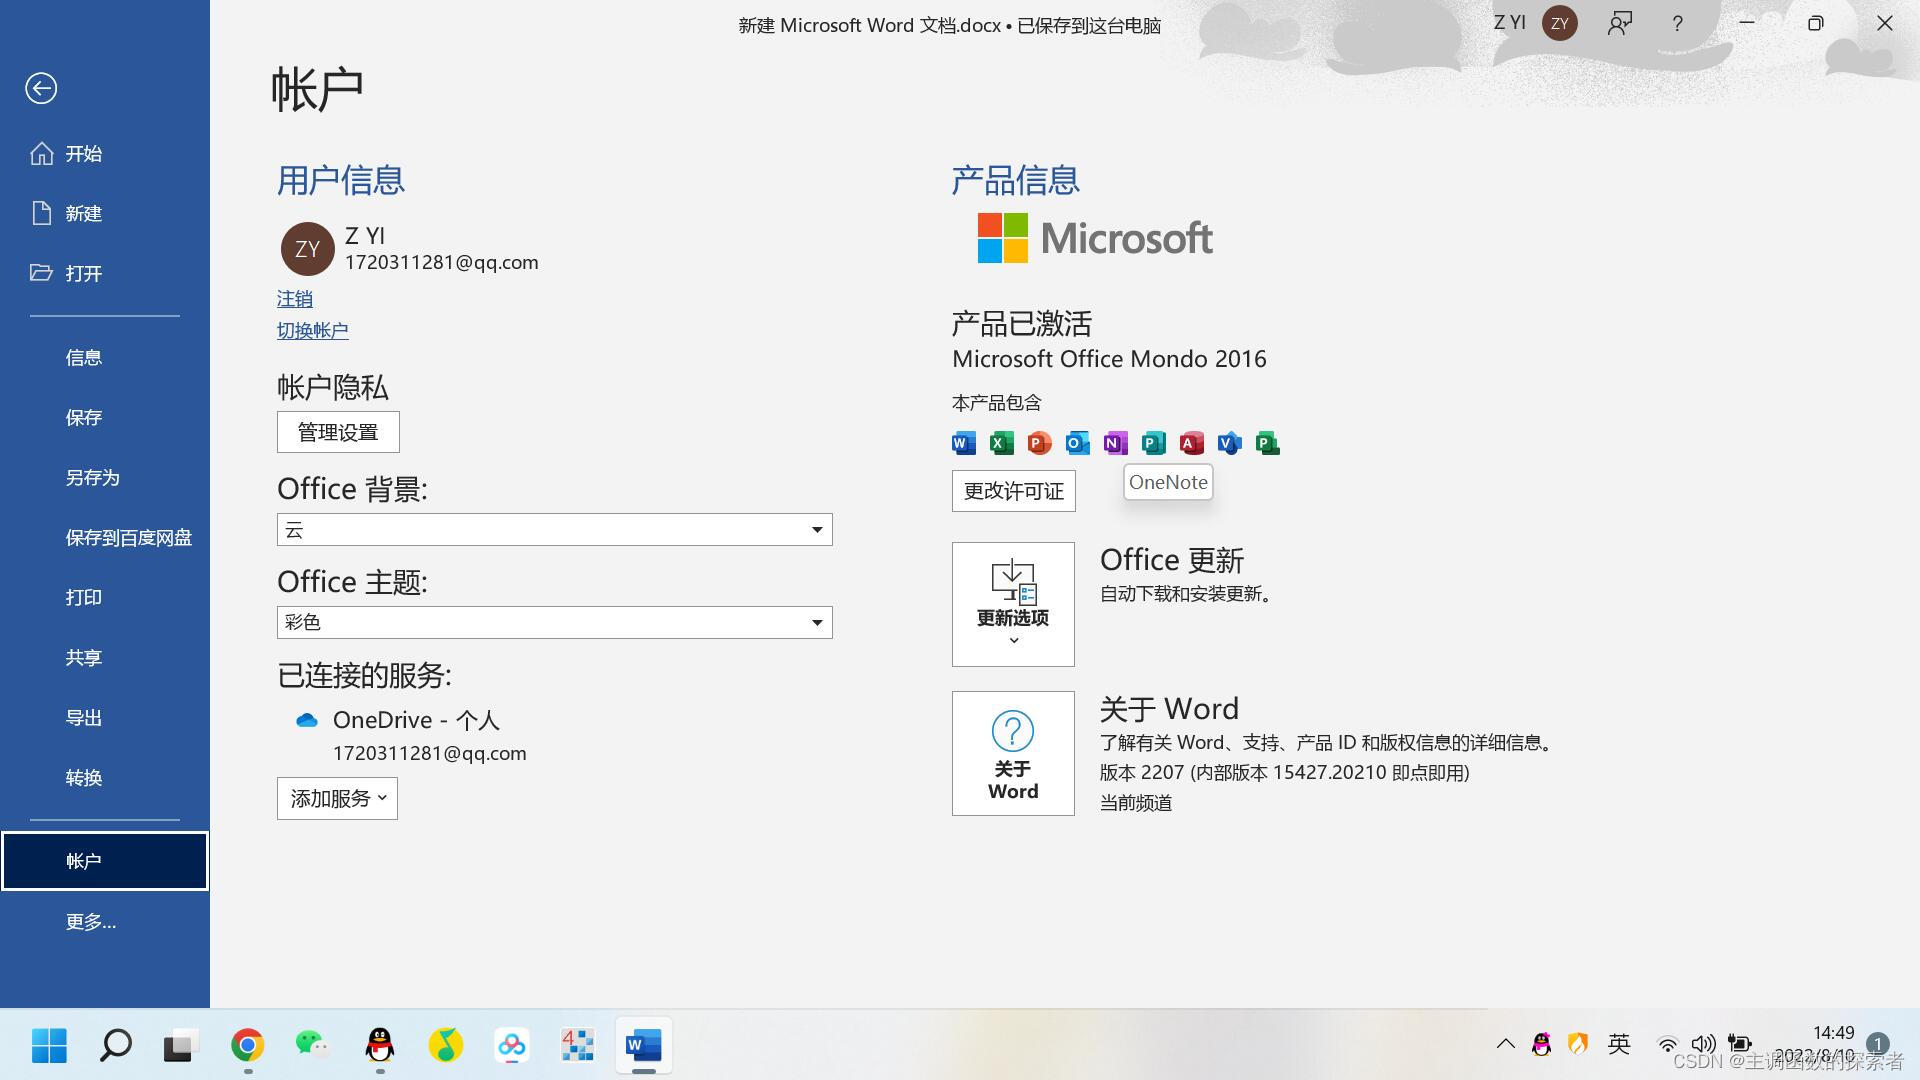Click the 切换帐户 link
The height and width of the screenshot is (1080, 1920).
click(313, 331)
